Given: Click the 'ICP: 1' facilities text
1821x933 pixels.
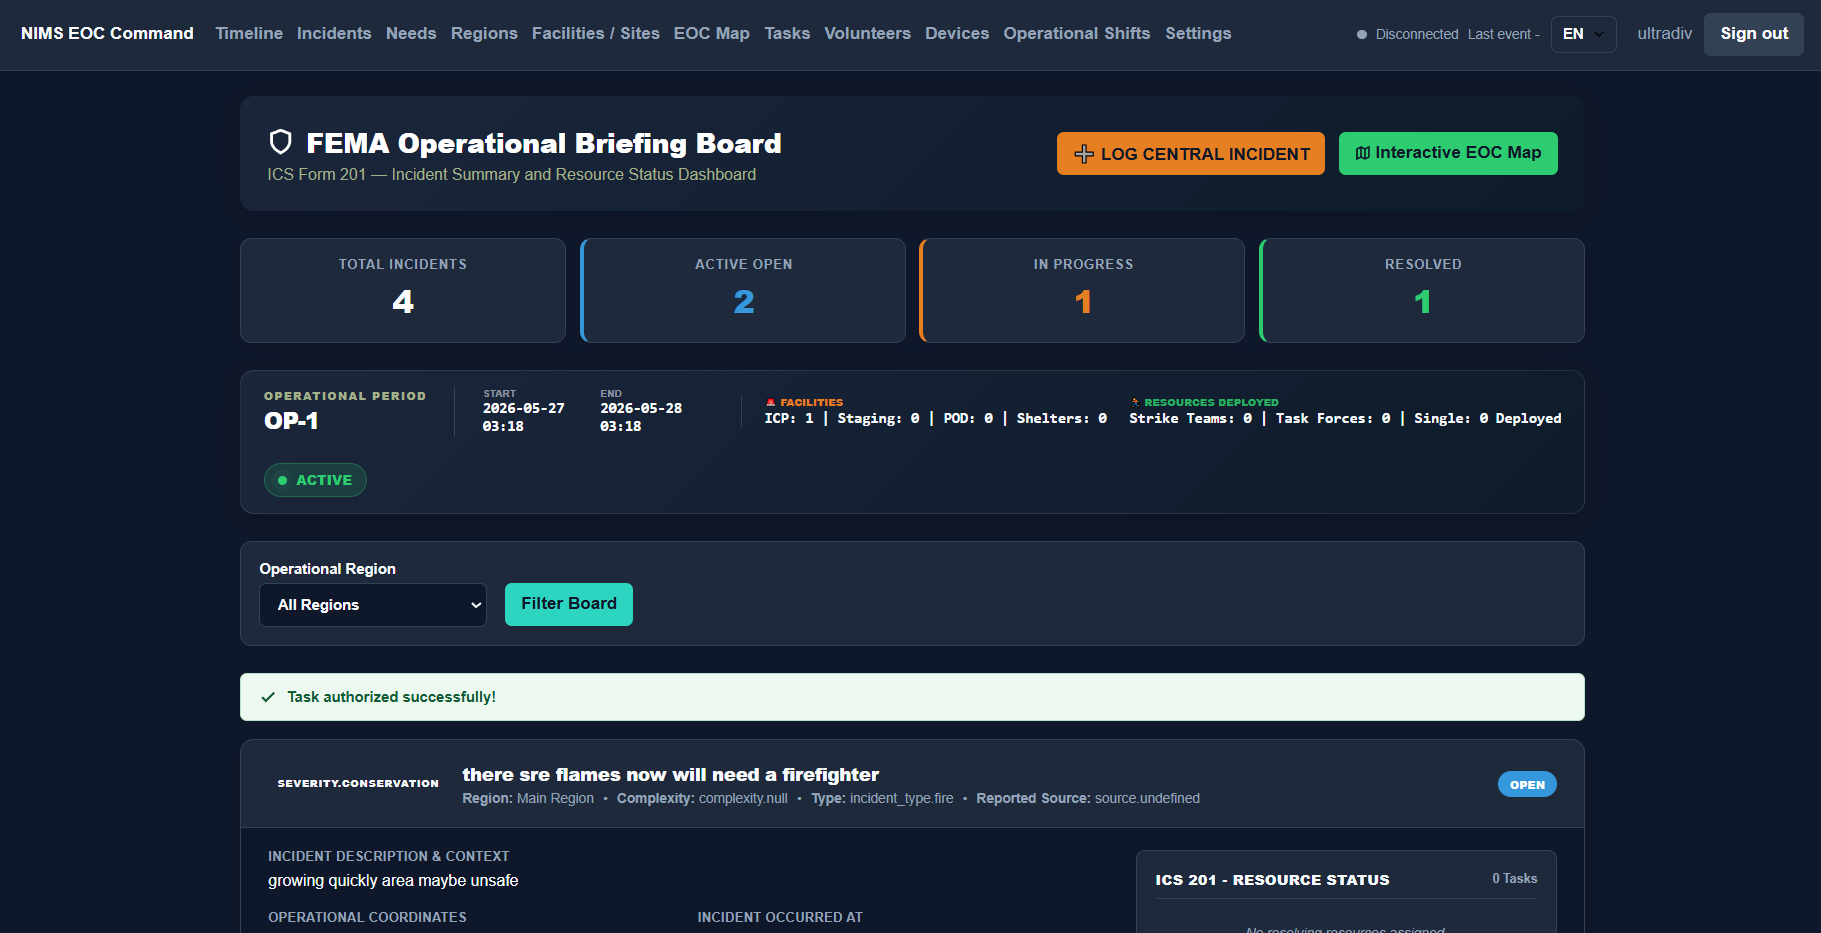Looking at the screenshot, I should (789, 418).
